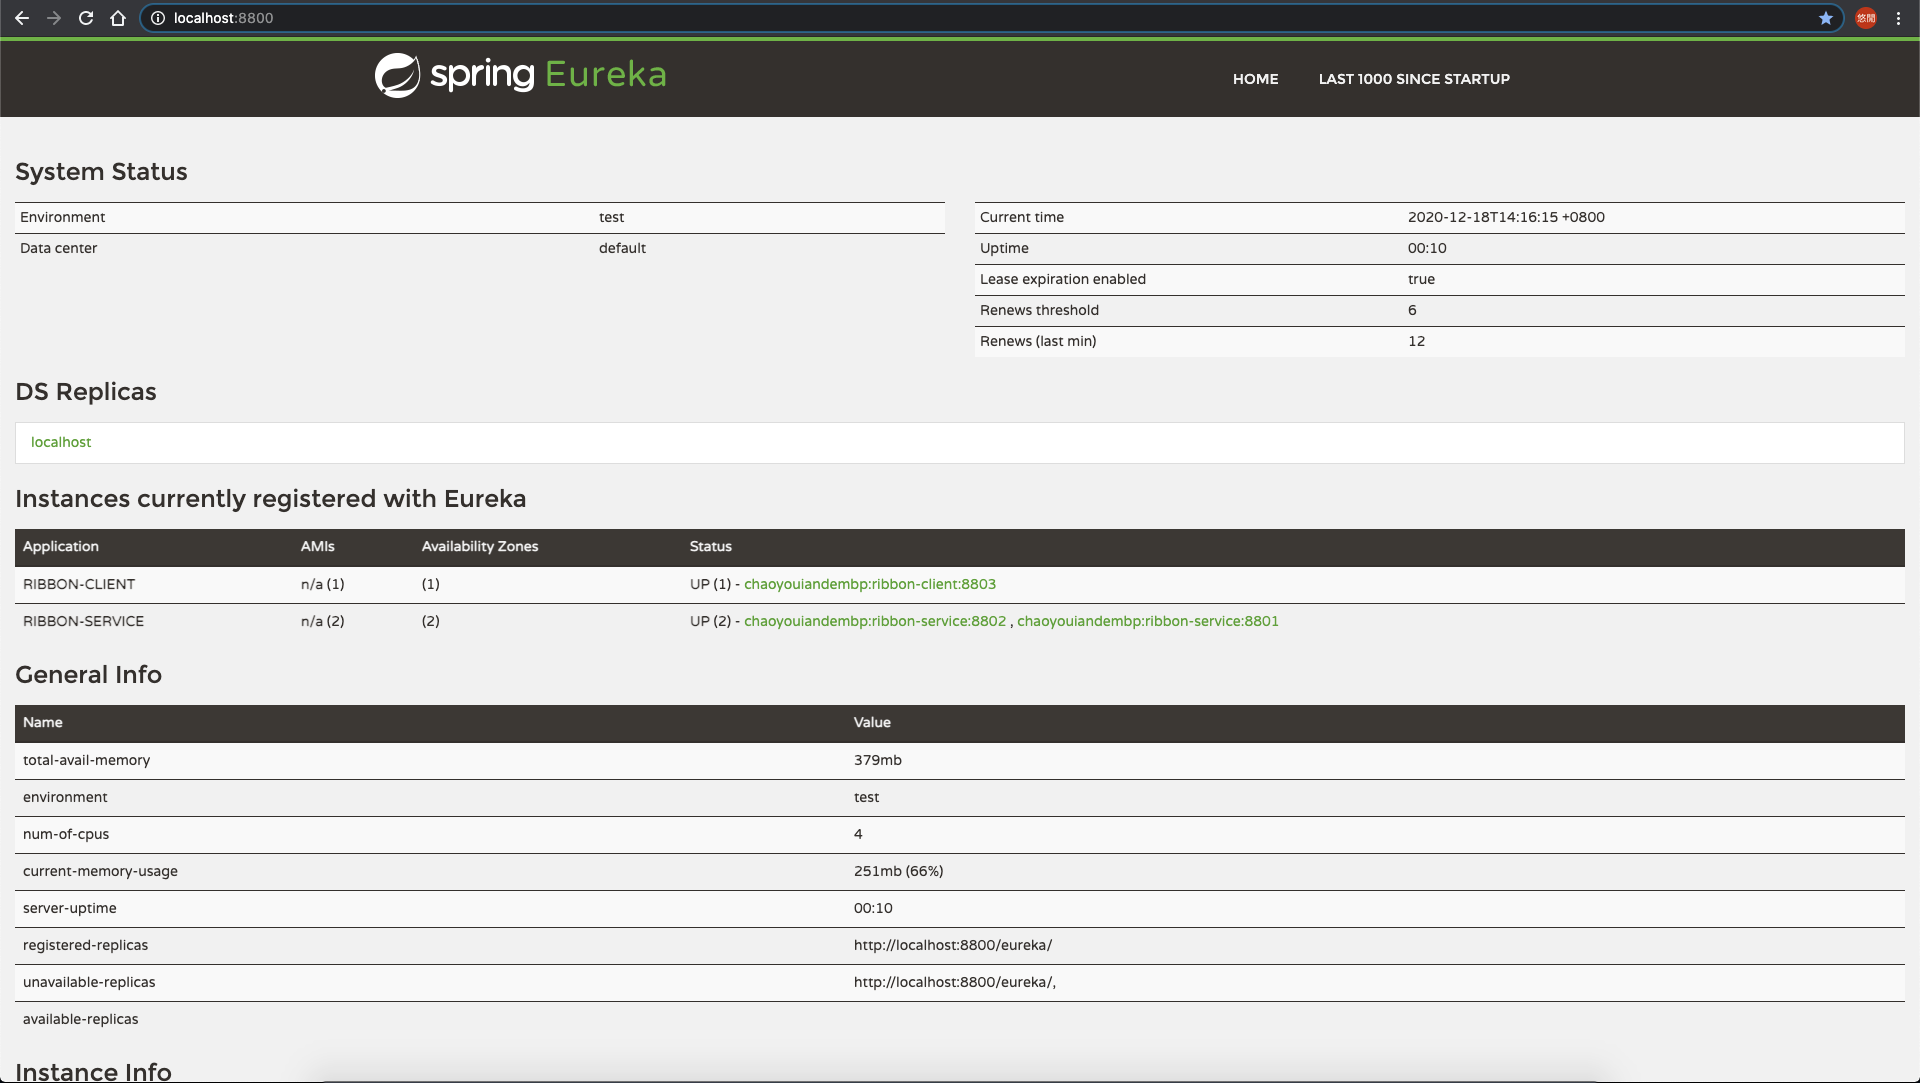Viewport: 1920px width, 1083px height.
Task: Open the ribbon-client:8803 instance link
Action: click(x=869, y=584)
